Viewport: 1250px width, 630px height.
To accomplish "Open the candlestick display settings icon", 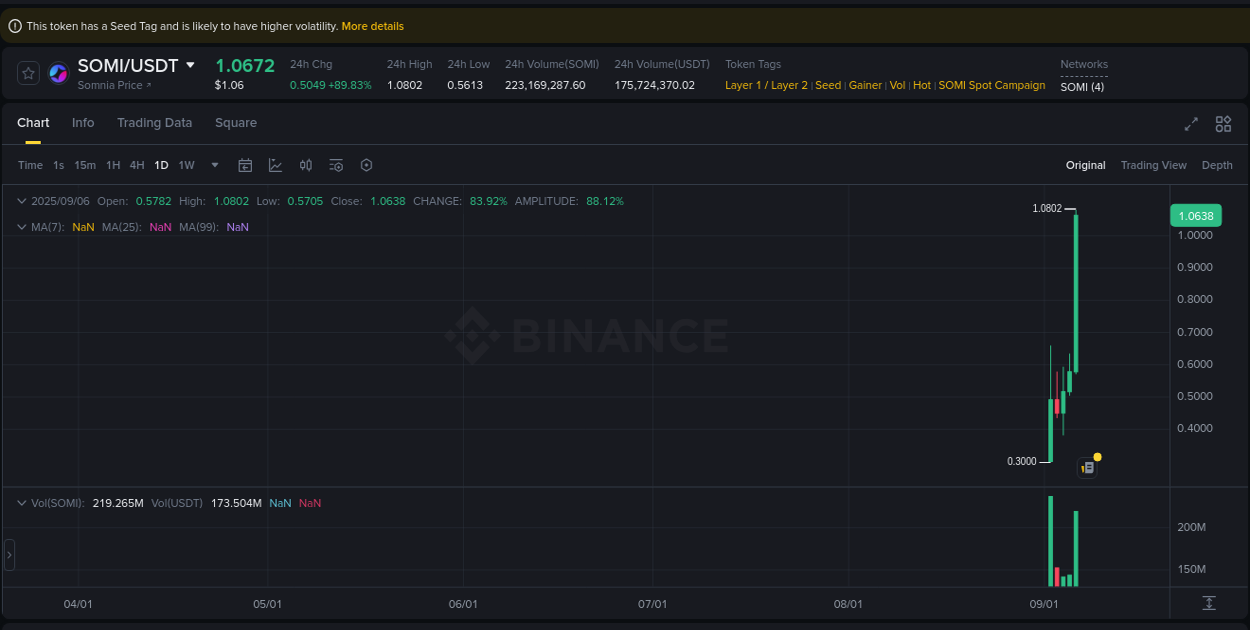I will 306,165.
